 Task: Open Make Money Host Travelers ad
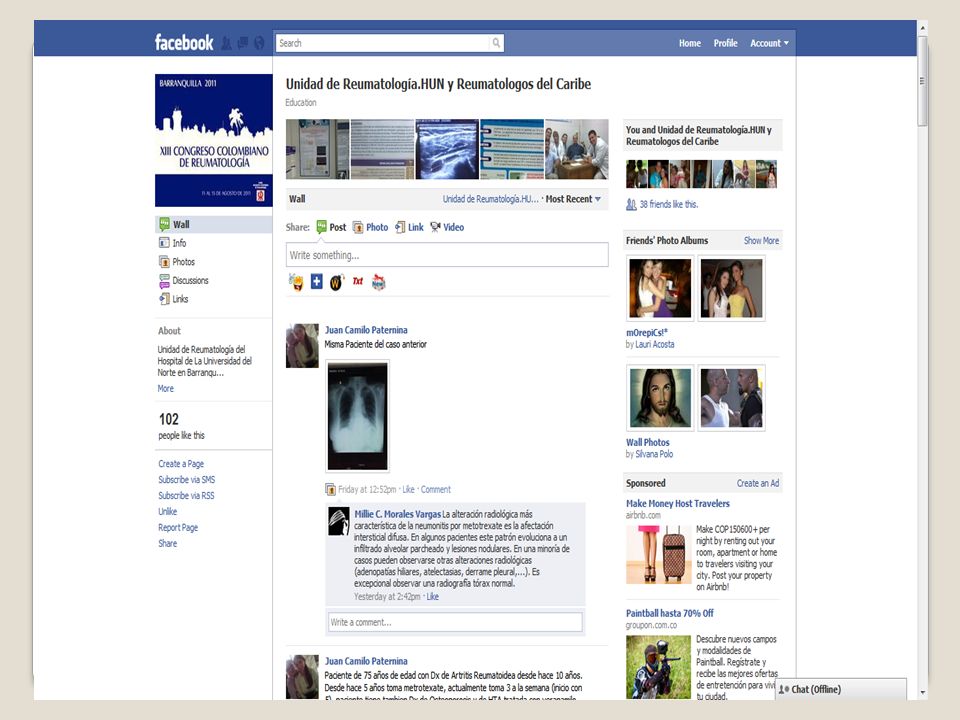677,503
